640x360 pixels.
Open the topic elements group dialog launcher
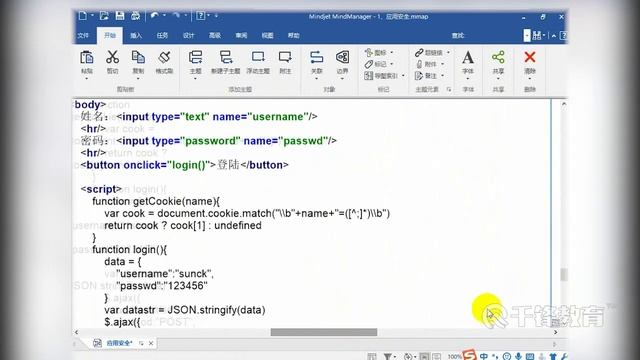pos(449,89)
